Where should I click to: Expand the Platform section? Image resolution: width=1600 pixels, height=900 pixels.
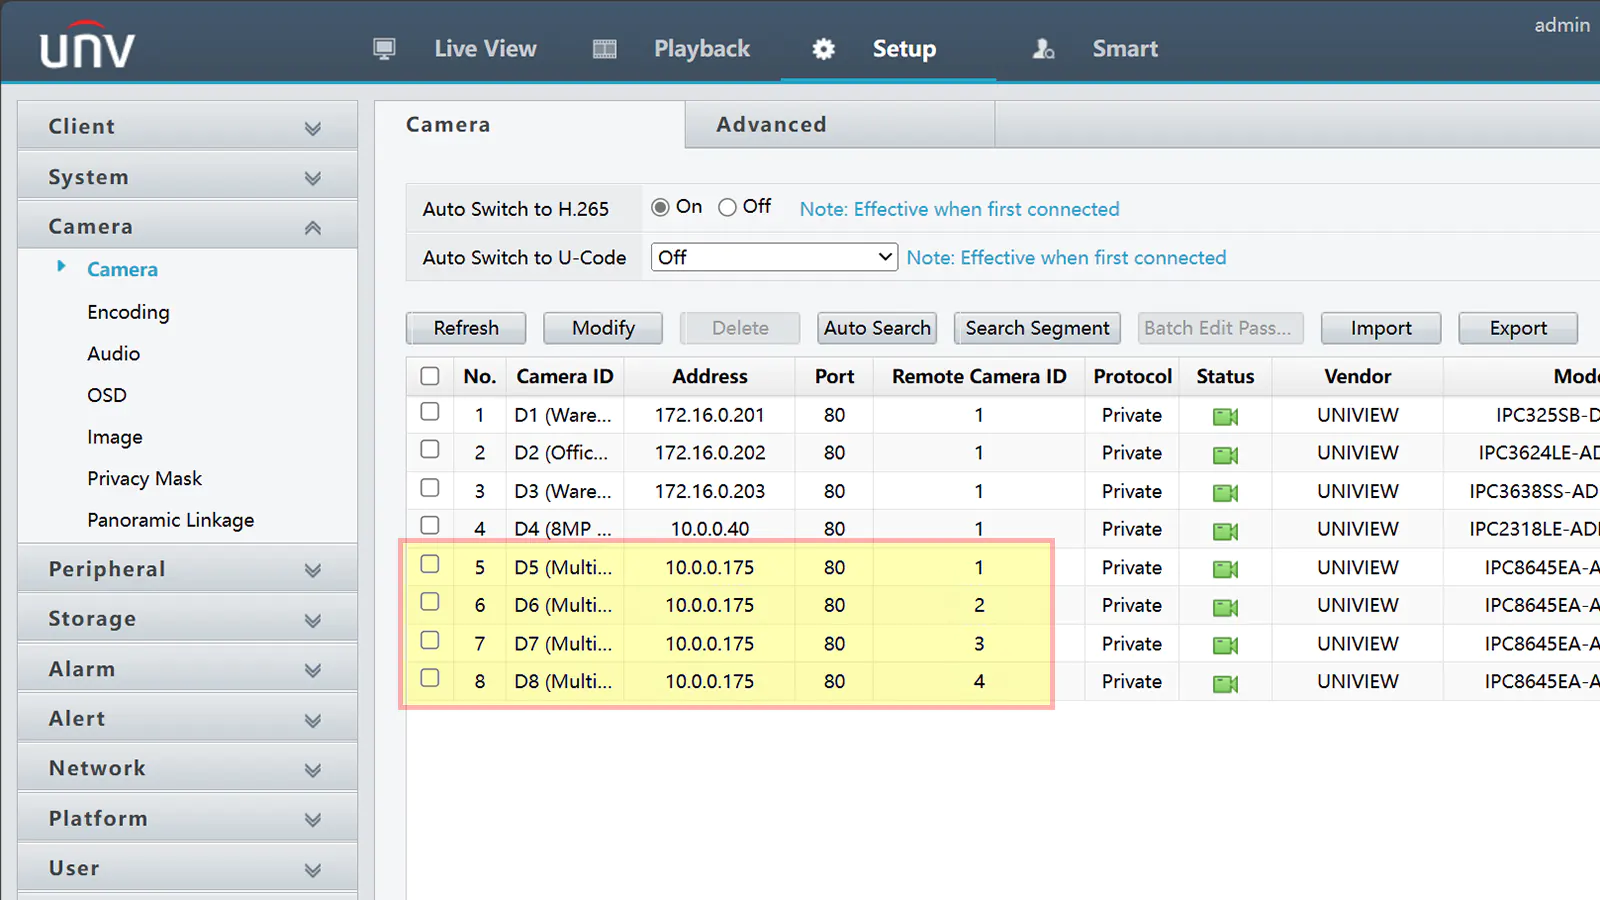187,818
